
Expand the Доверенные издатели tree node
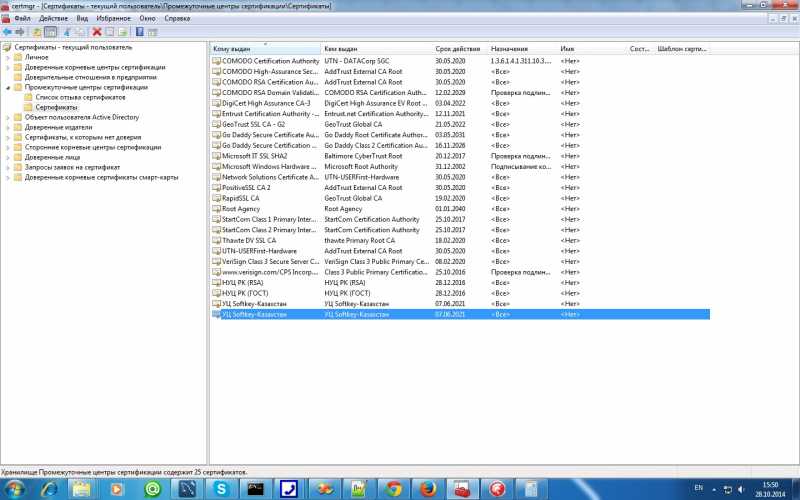click(7, 128)
